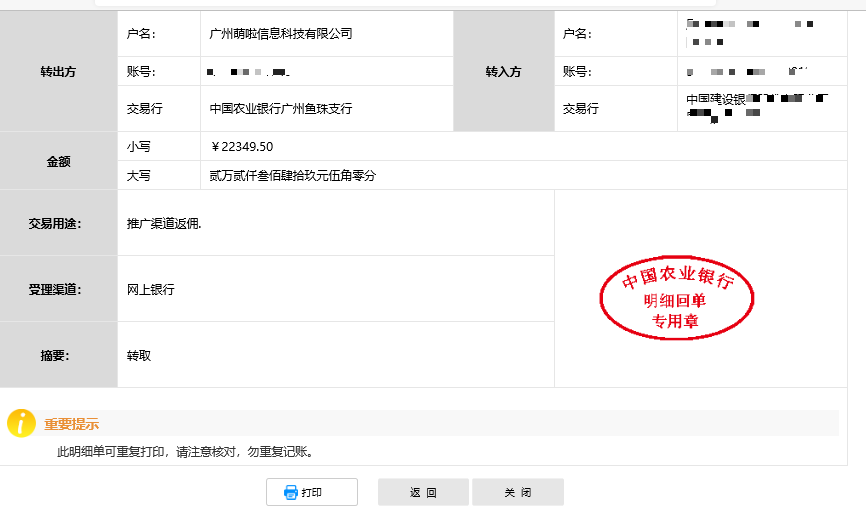Select uppercase amount 贰万贰仟叁佰肆拾玖元伍角零分

[x=292, y=176]
